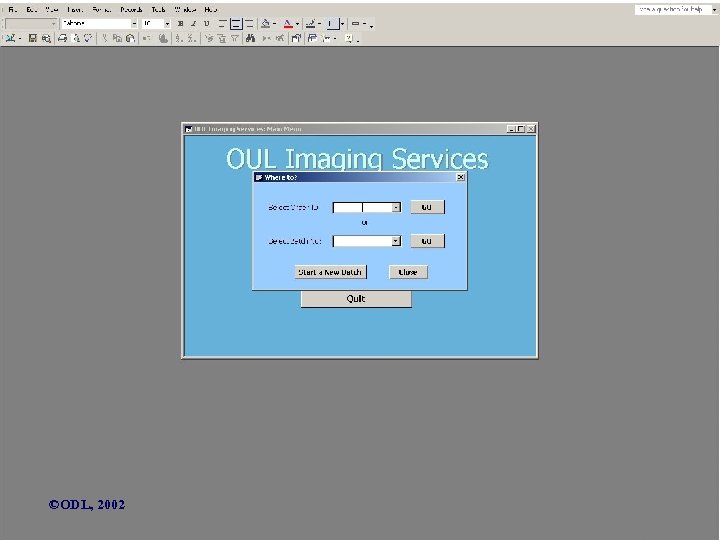Image resolution: width=720 pixels, height=540 pixels.
Task: Open the Tahoma font name dropdown
Action: [134, 23]
